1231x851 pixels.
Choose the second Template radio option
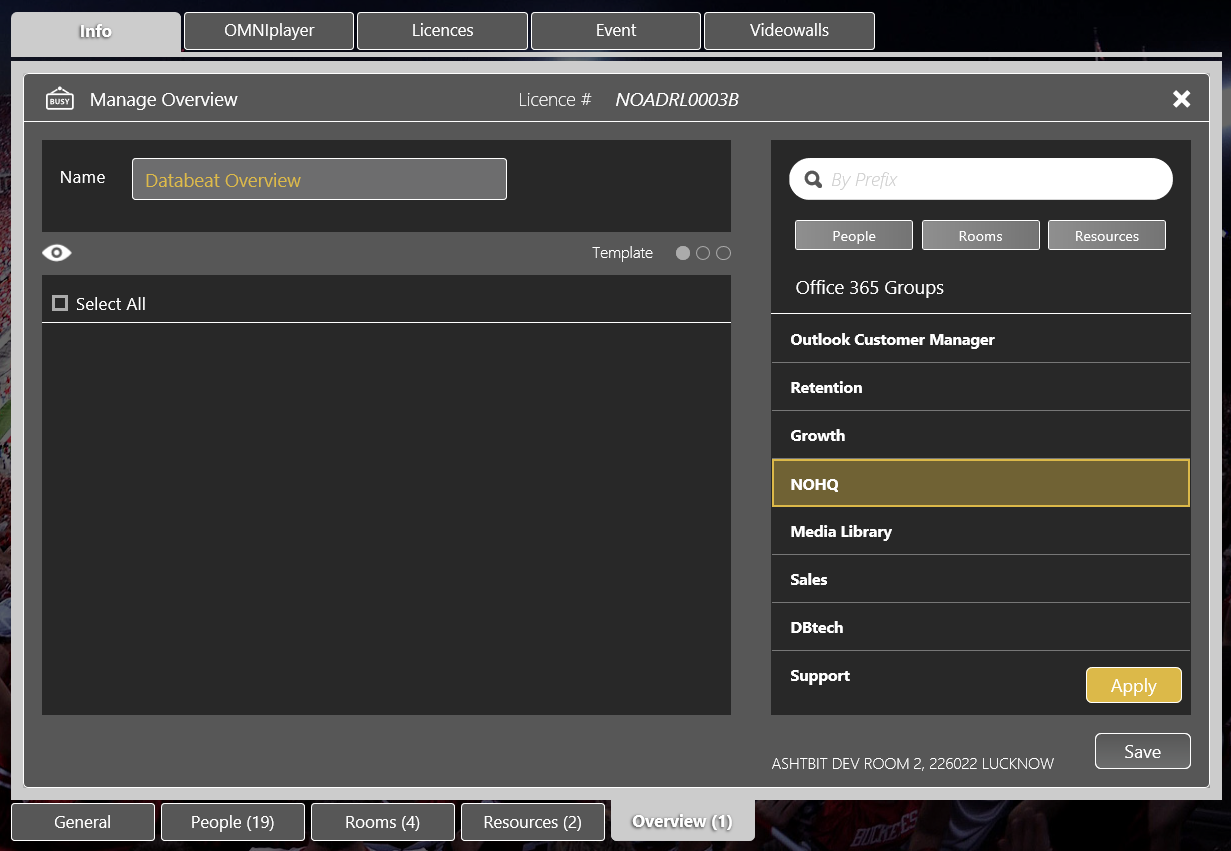703,253
